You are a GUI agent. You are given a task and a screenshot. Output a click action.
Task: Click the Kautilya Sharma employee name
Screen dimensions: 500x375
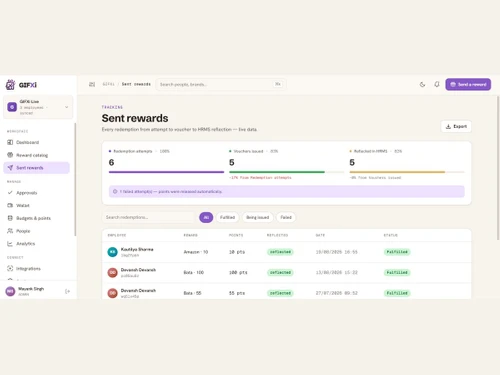point(137,249)
